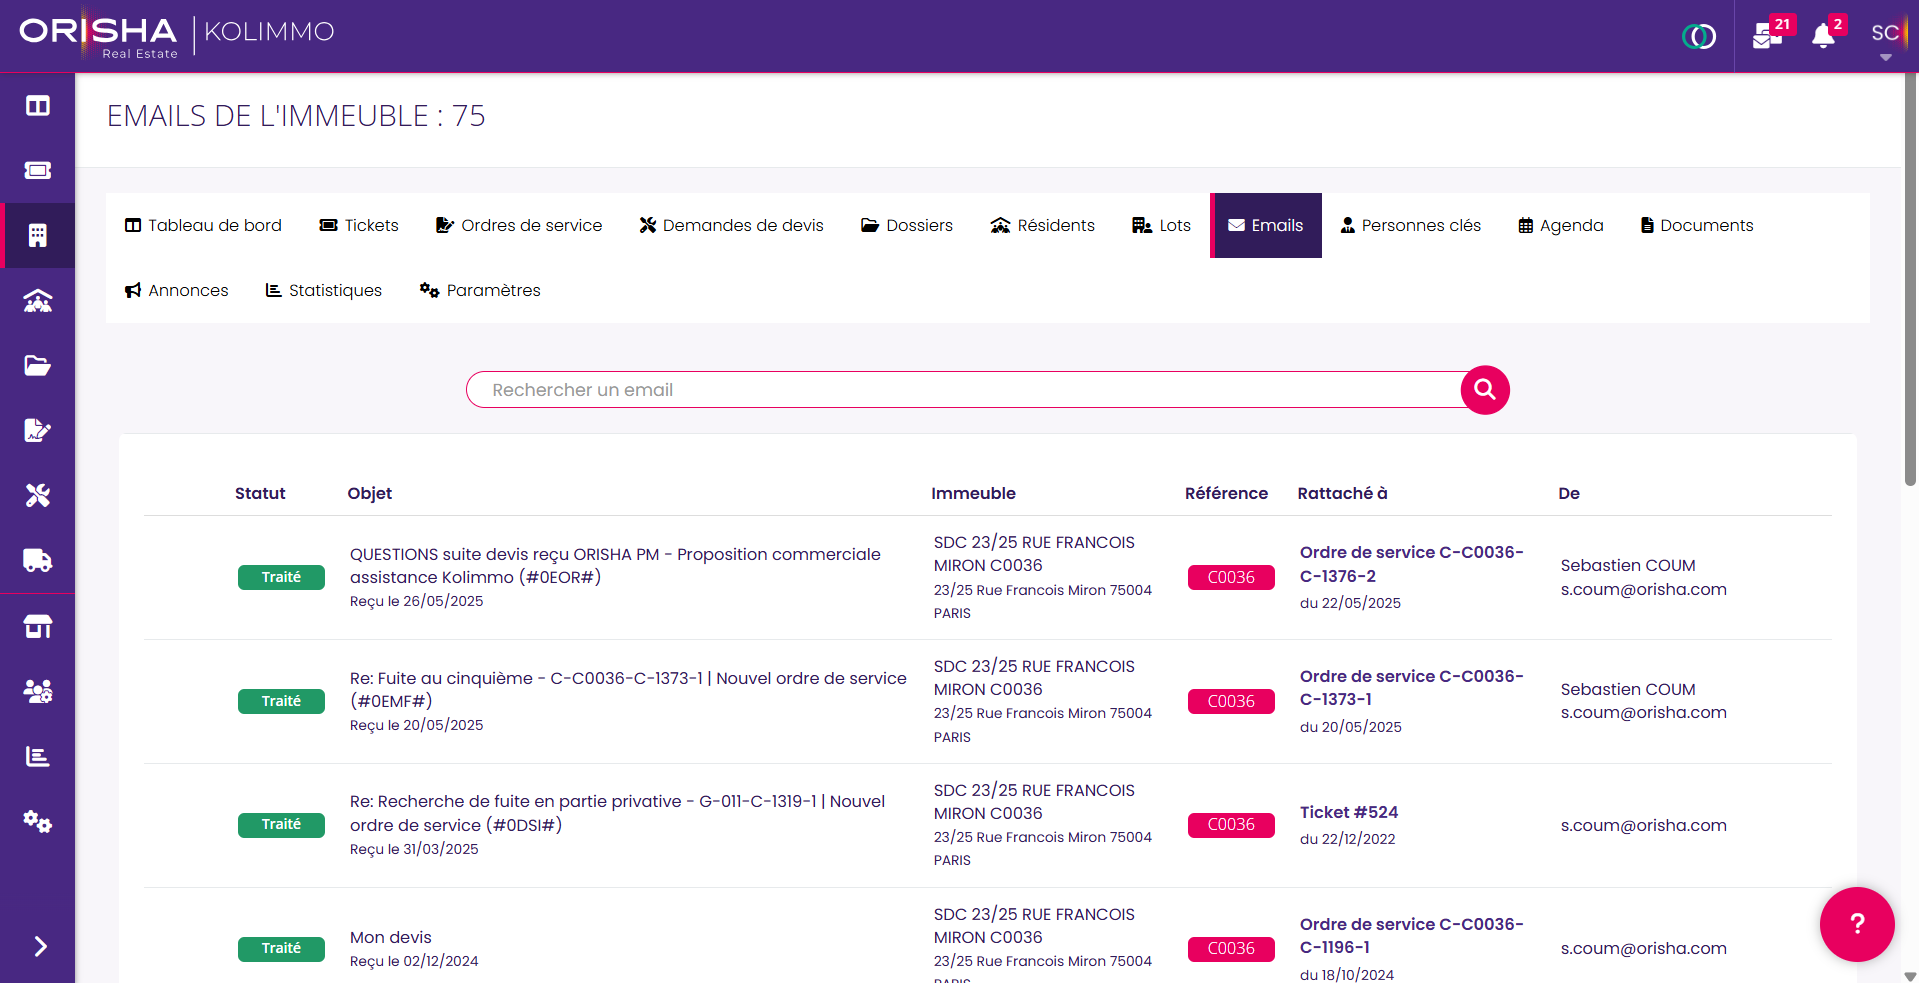Open the statistics chart icon in sidebar
The image size is (1919, 983).
point(38,757)
